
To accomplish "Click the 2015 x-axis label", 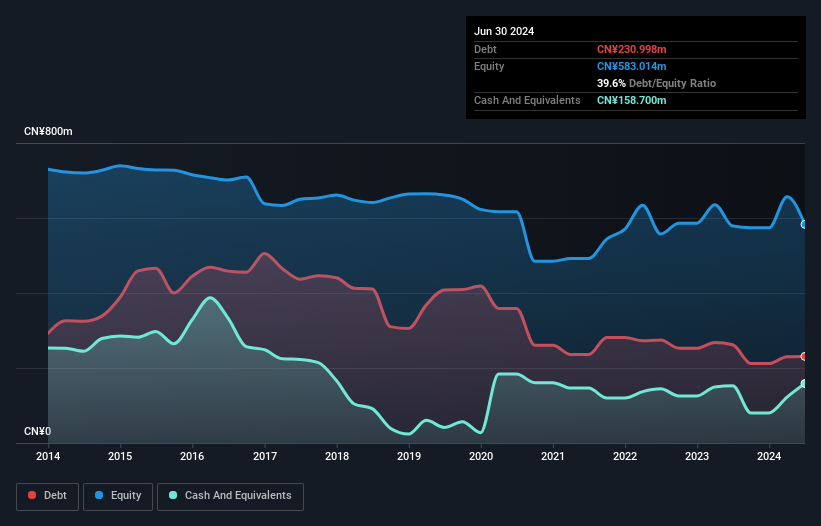I will pos(120,456).
